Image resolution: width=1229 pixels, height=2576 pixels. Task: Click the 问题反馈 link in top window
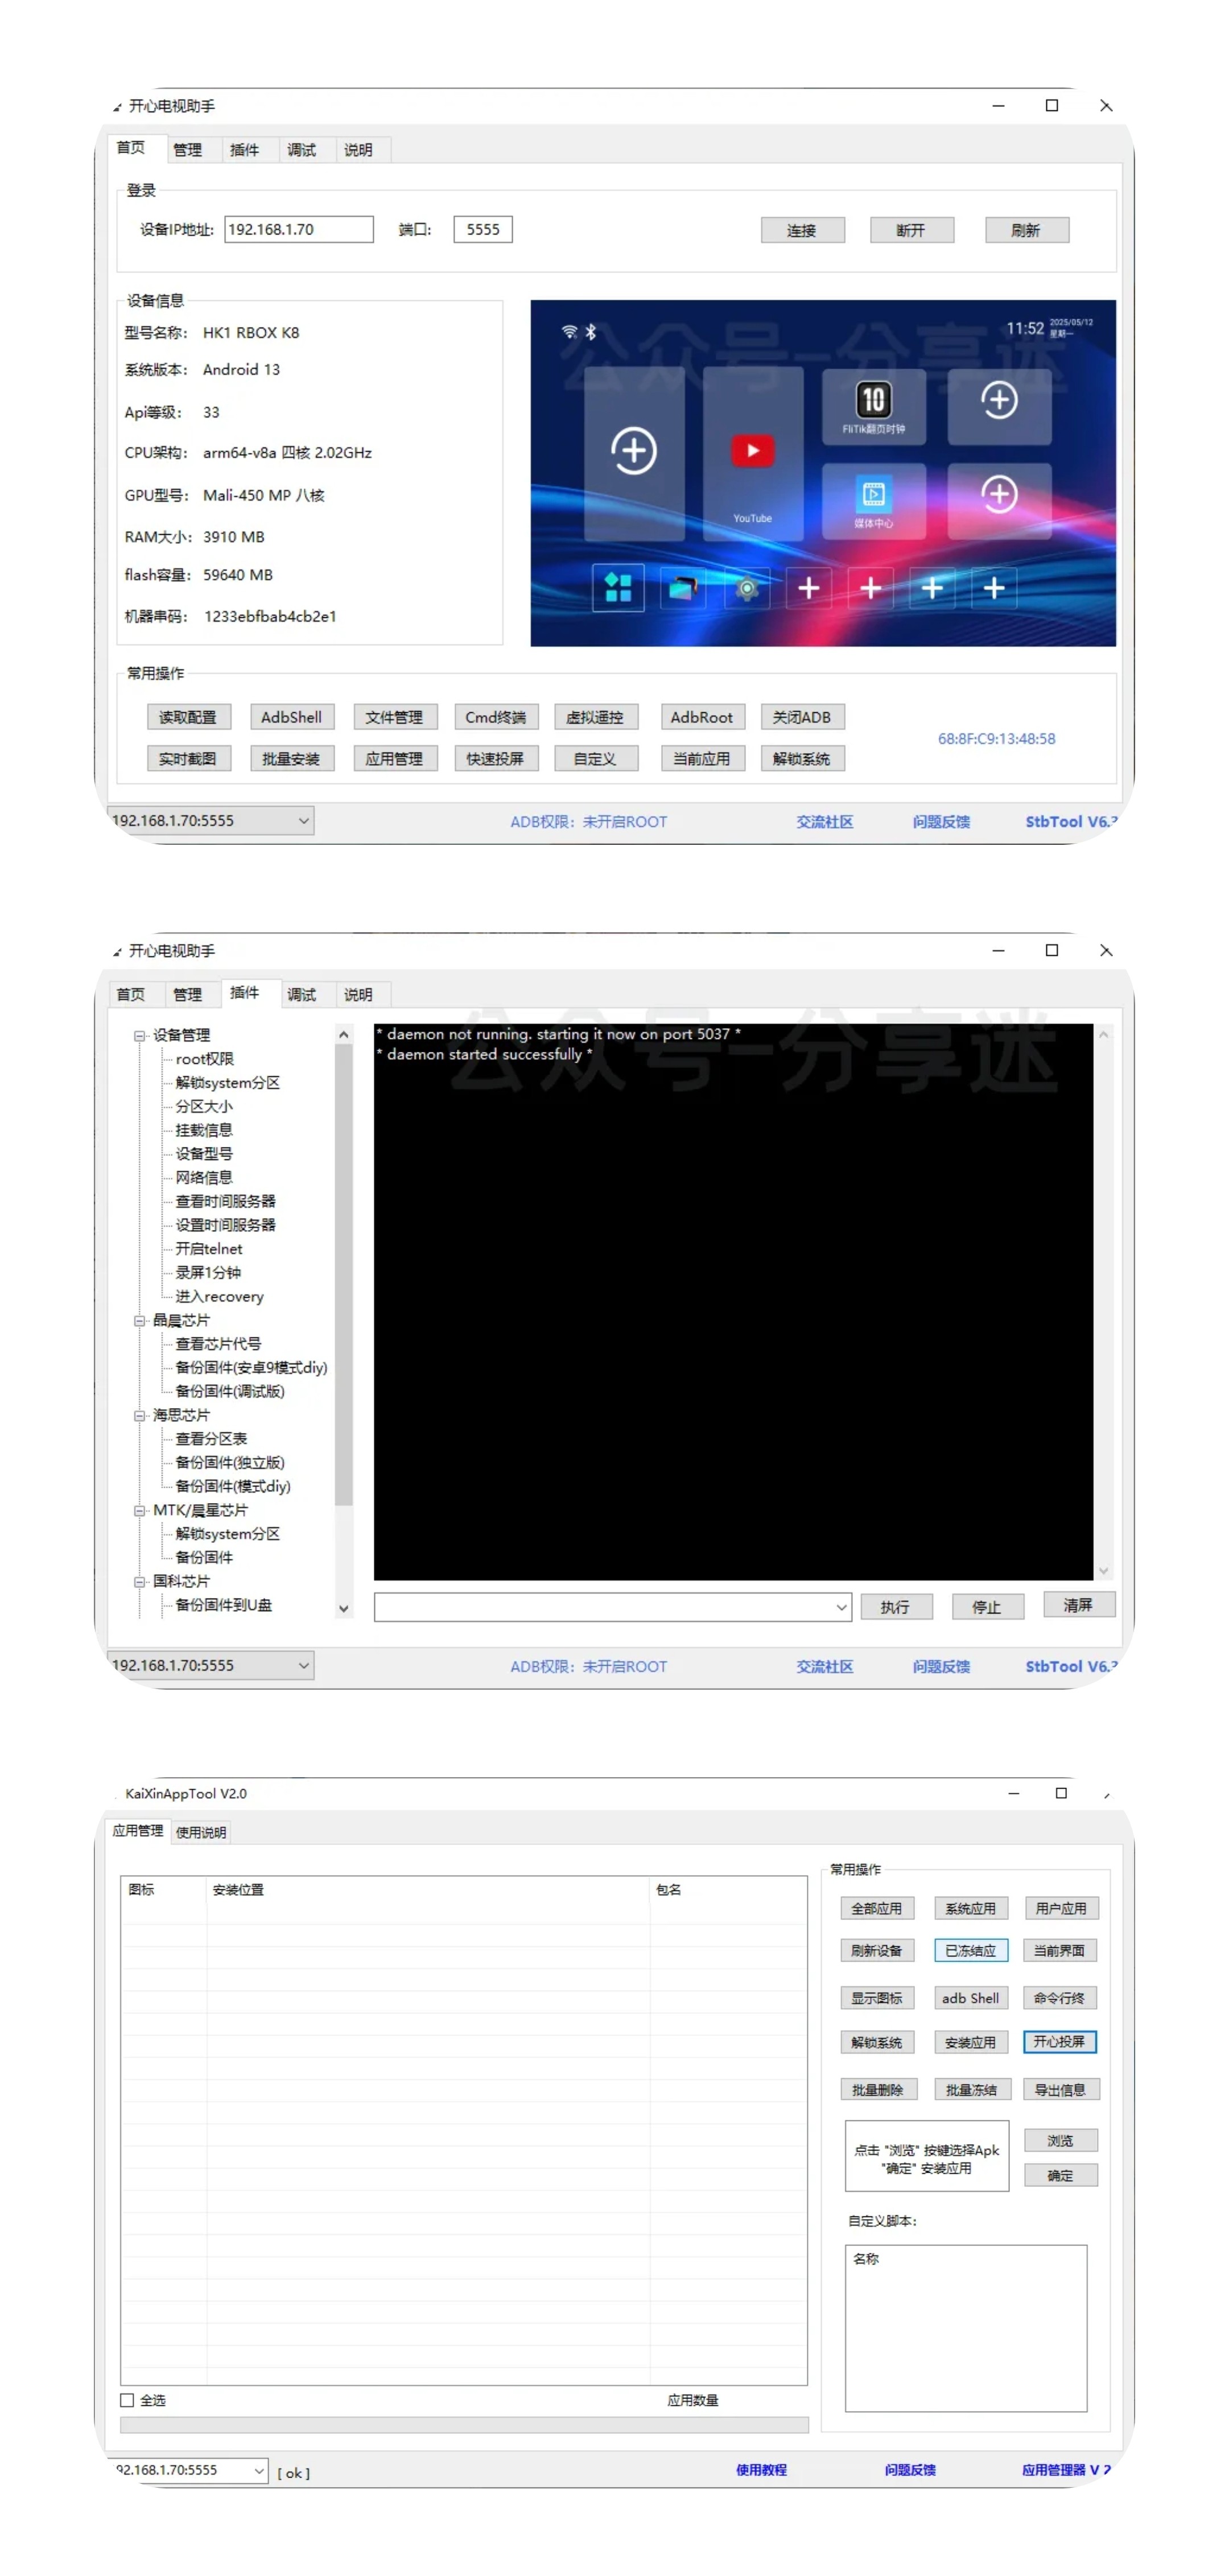[941, 821]
